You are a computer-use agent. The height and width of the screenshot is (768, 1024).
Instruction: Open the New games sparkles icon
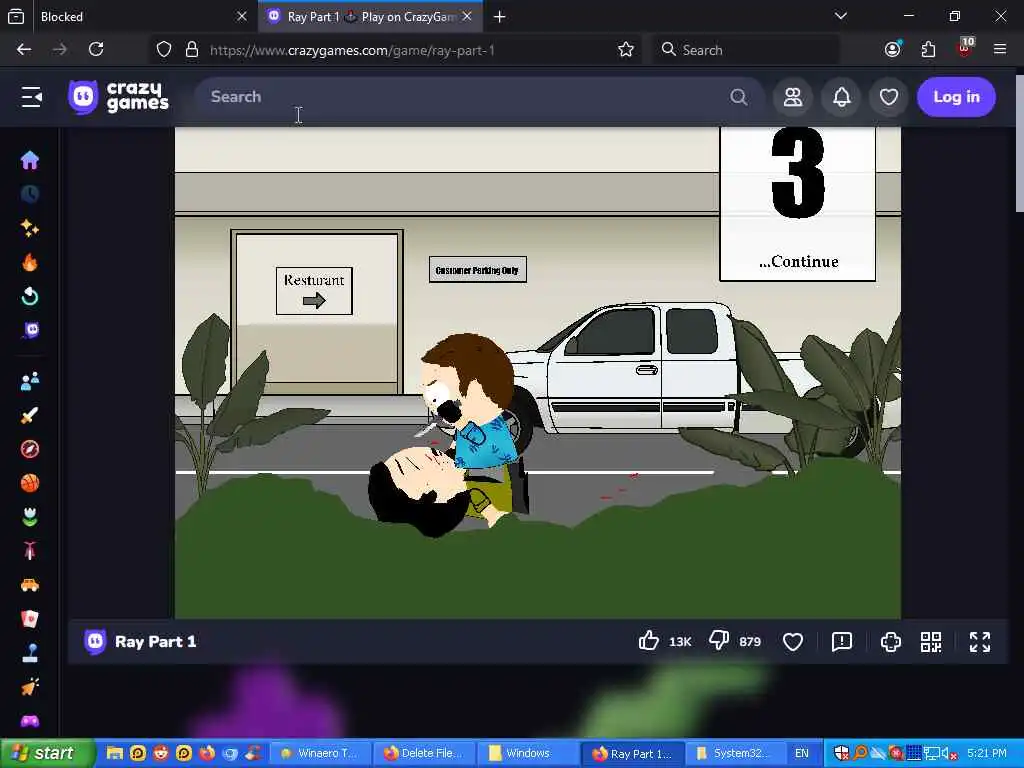pyautogui.click(x=29, y=228)
